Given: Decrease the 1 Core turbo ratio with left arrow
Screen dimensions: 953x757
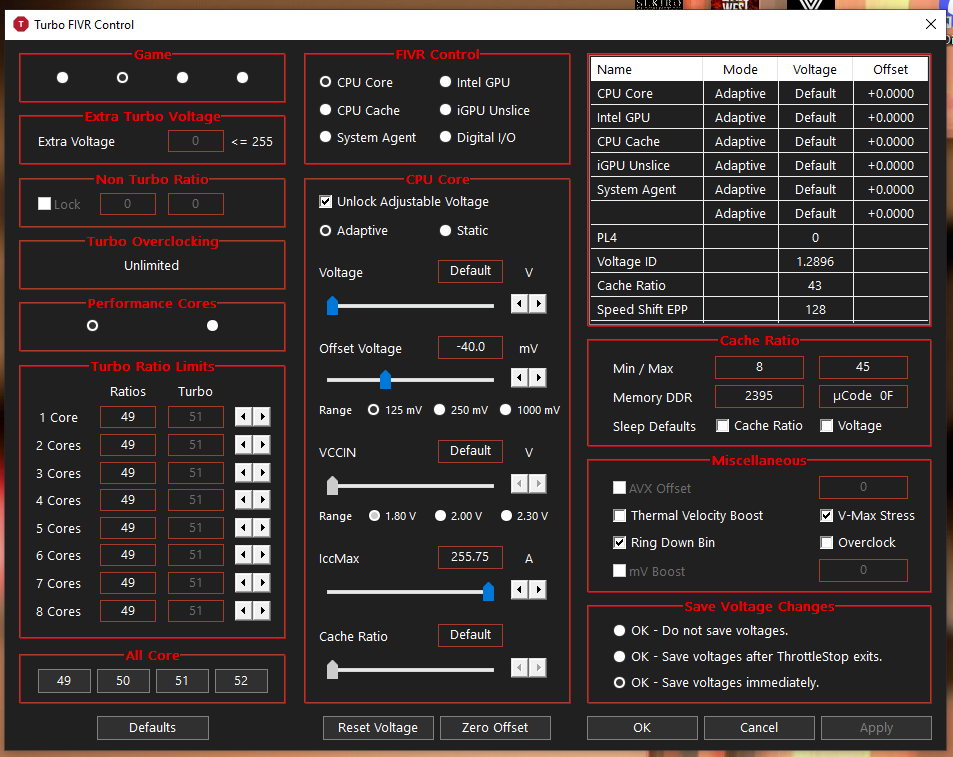Looking at the screenshot, I should tap(243, 417).
